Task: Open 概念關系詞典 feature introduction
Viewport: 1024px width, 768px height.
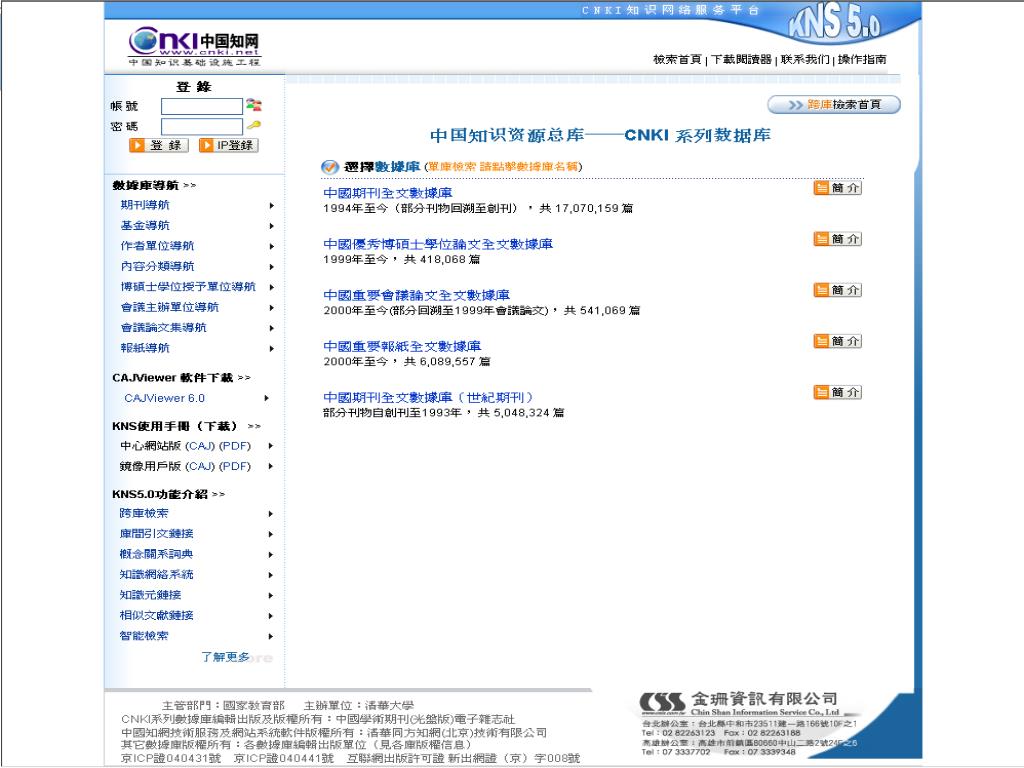Action: 156,554
